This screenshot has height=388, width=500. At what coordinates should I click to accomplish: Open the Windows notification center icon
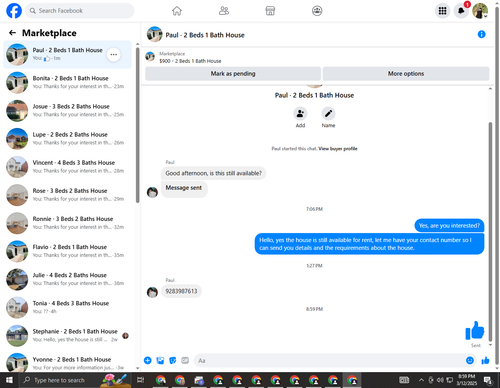point(488,380)
